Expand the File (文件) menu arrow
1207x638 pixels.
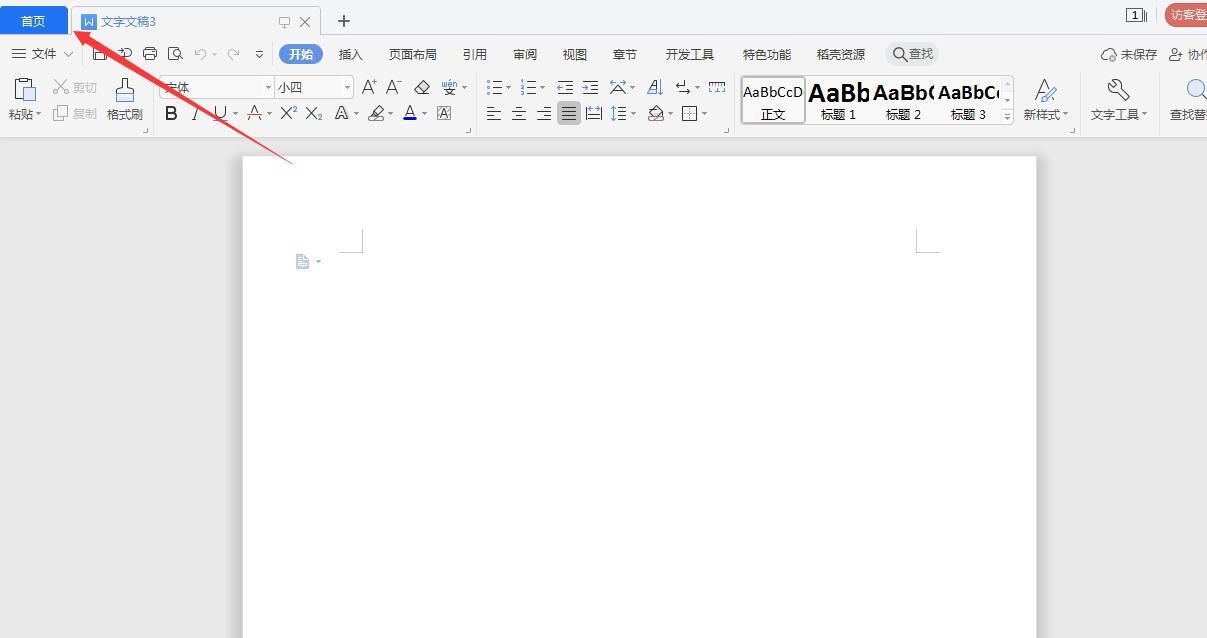click(68, 54)
